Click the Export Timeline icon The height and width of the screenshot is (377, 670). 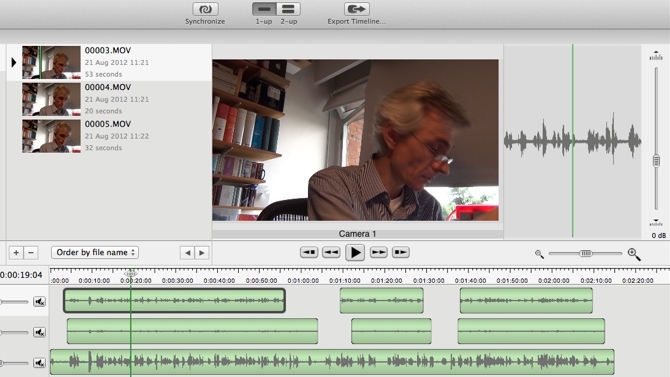pyautogui.click(x=356, y=9)
